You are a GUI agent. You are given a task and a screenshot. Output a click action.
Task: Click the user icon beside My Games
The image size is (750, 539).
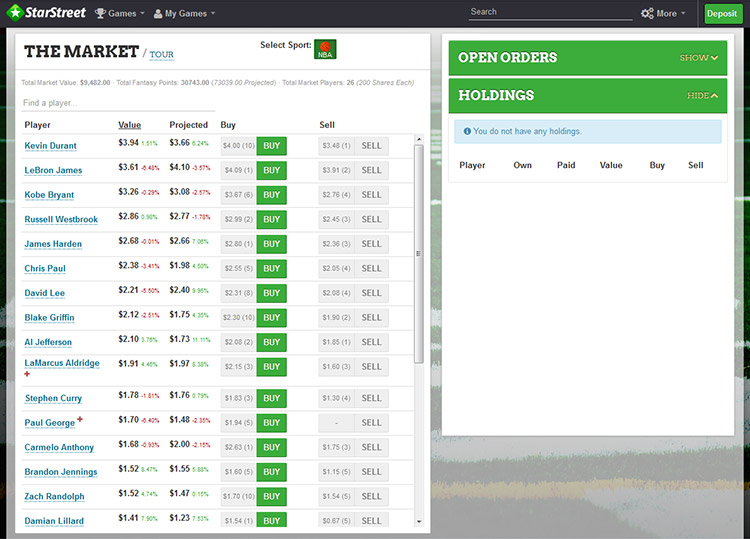[x=158, y=14]
